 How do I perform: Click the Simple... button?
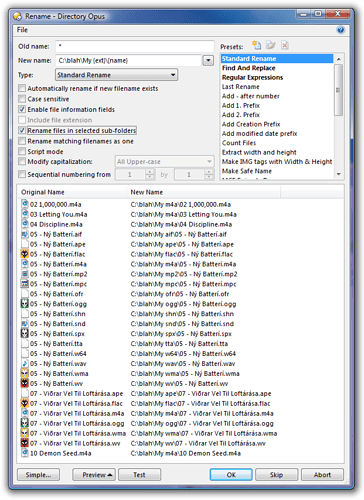(38, 475)
